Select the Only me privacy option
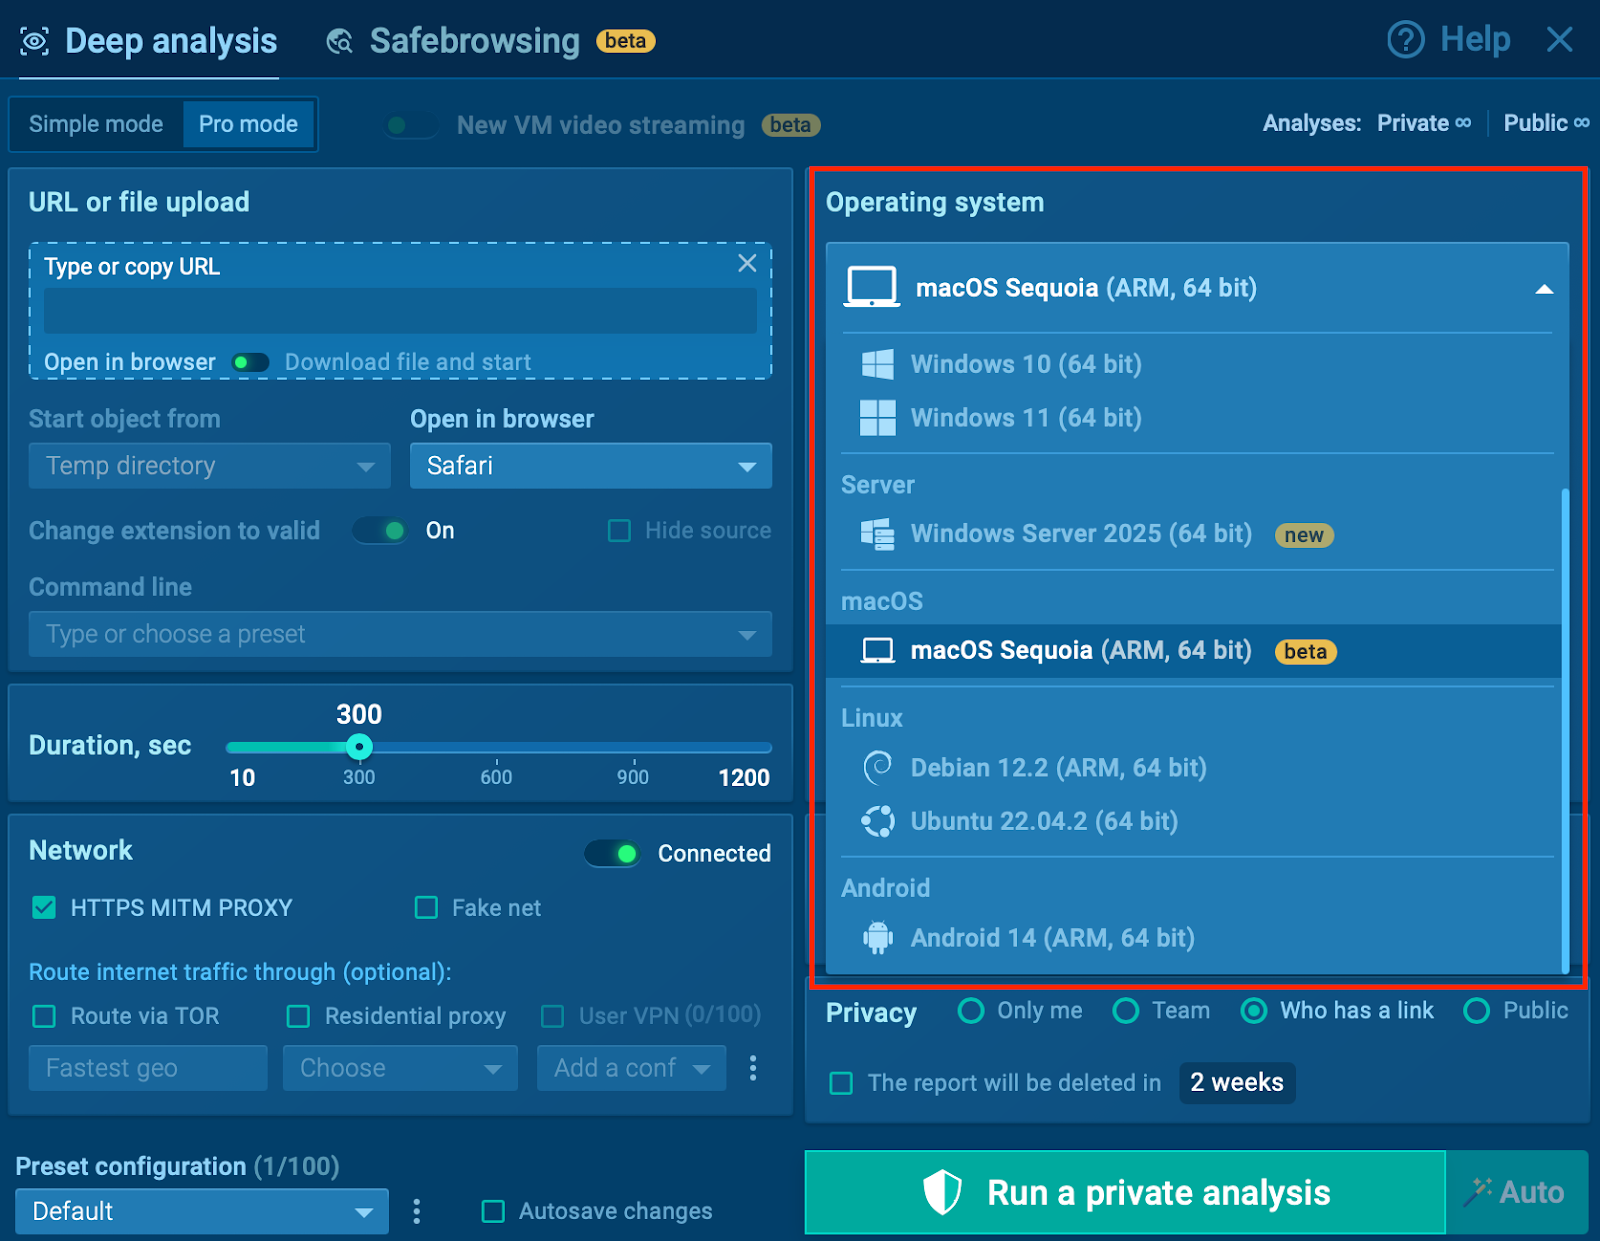Screen dimensions: 1600x1241 point(970,1011)
